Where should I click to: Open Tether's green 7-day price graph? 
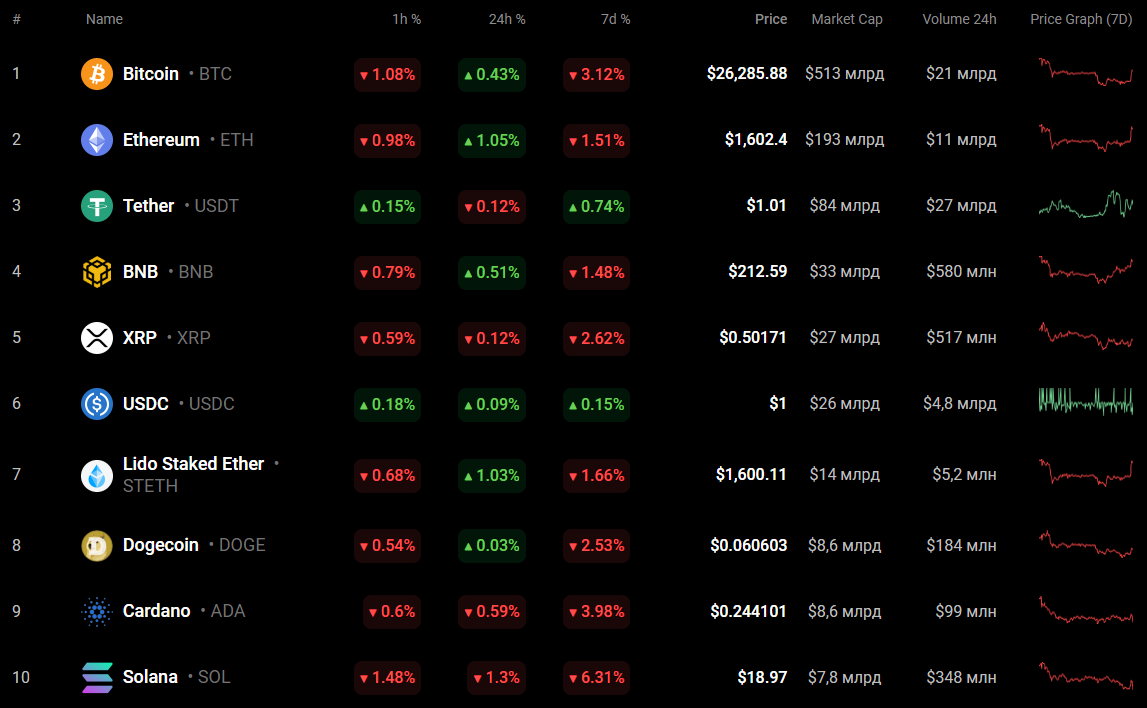[x=1086, y=205]
